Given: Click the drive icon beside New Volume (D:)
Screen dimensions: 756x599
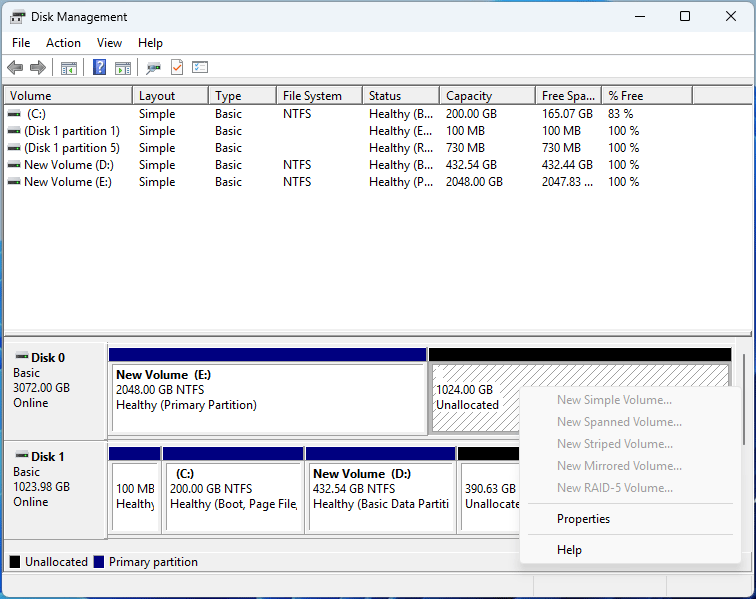Looking at the screenshot, I should click(x=14, y=164).
